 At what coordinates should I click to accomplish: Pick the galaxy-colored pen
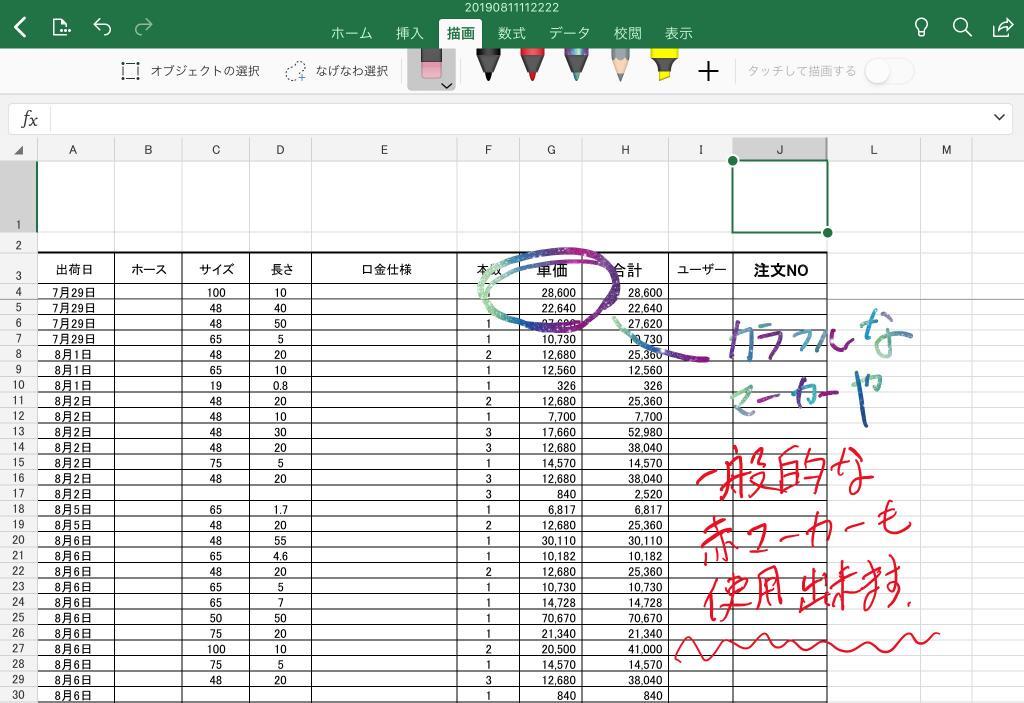click(575, 68)
